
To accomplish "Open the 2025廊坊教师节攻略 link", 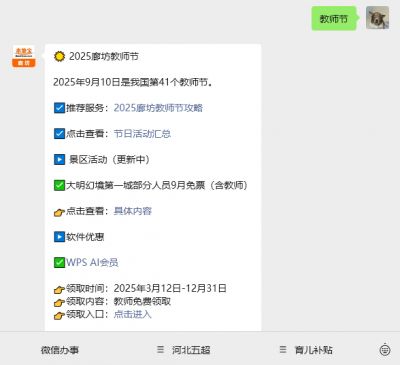I will click(158, 108).
